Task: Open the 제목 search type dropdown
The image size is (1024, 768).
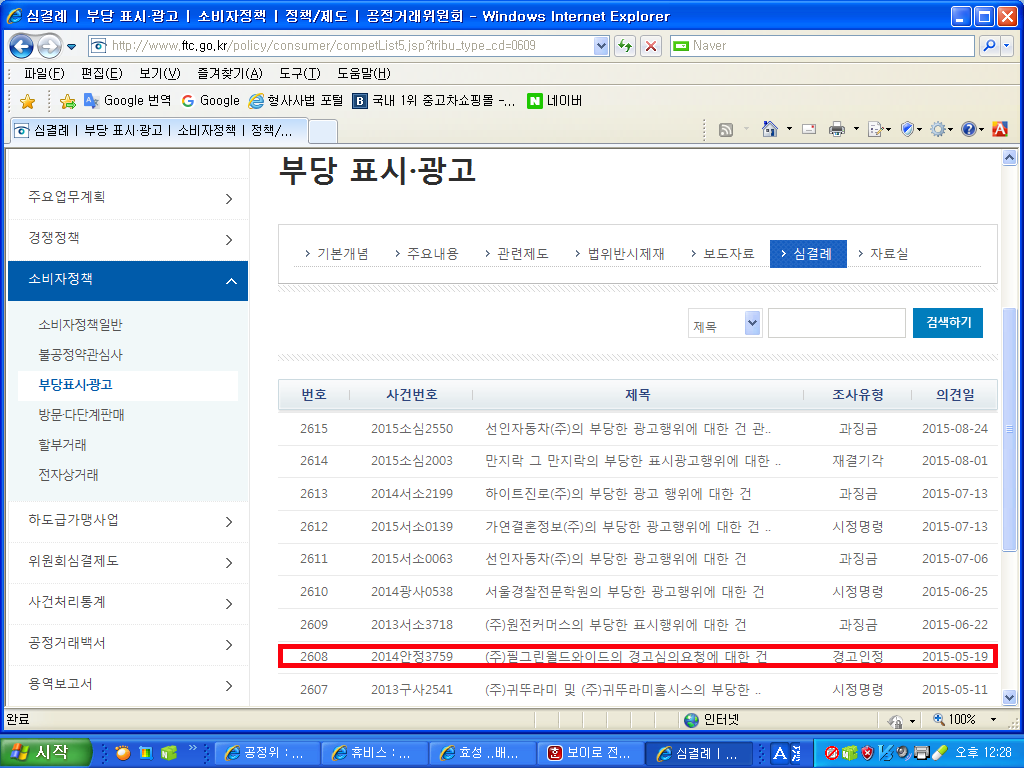Action: tap(752, 323)
